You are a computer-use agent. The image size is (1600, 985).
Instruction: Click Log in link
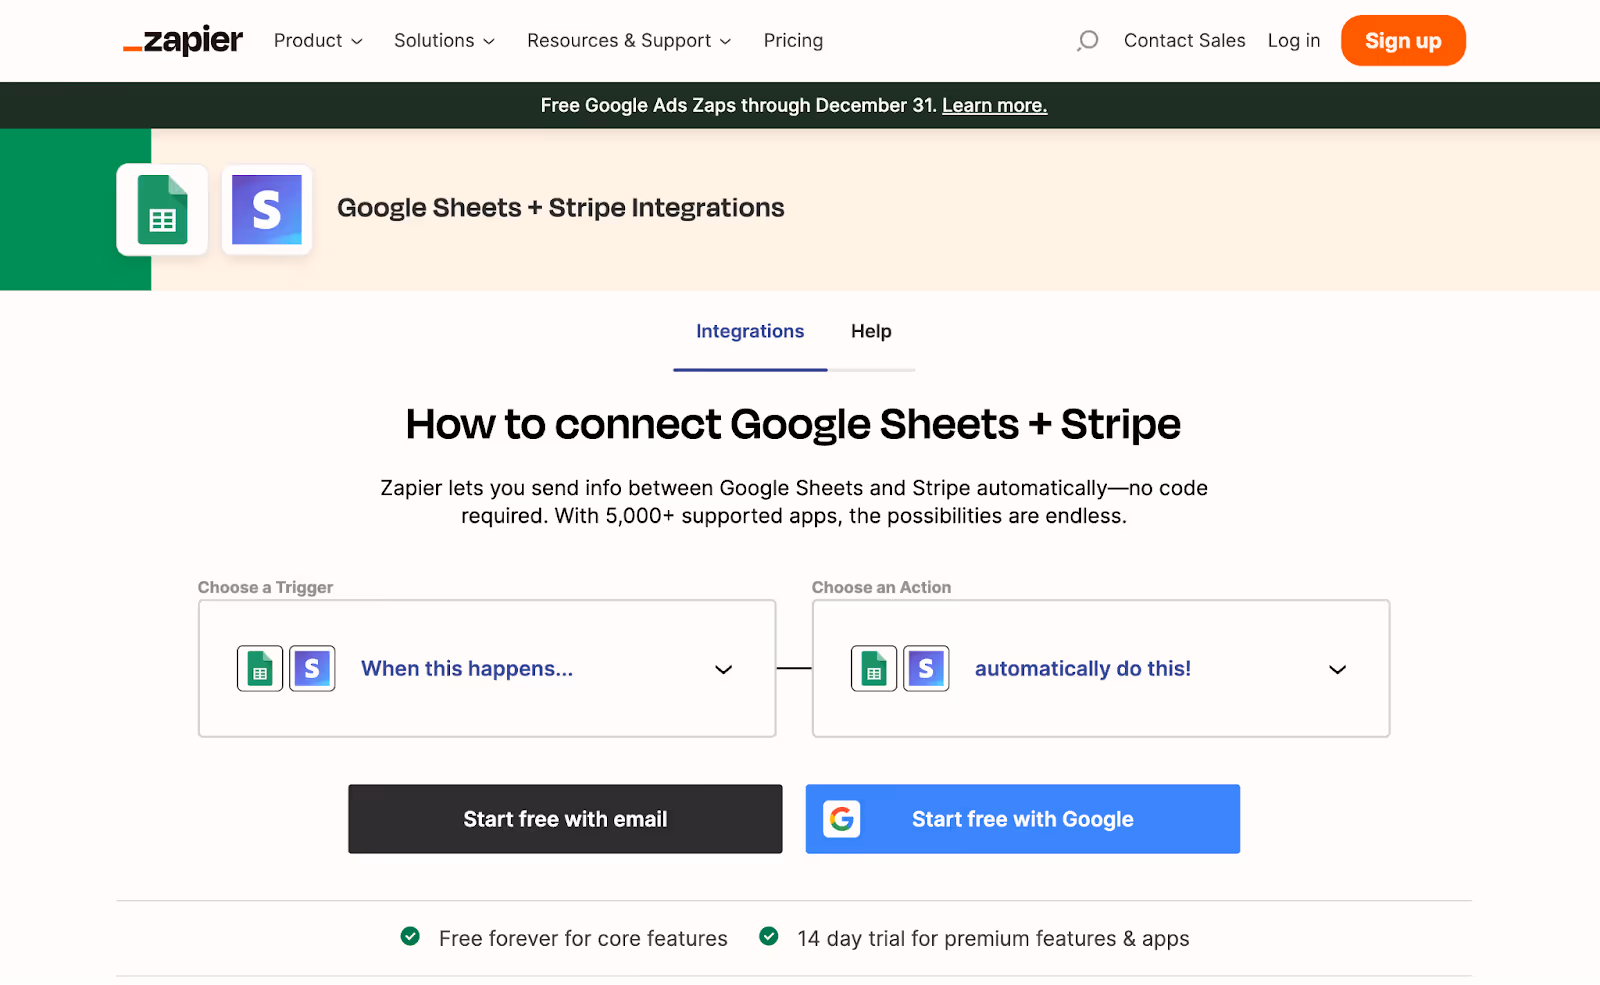[x=1294, y=41]
